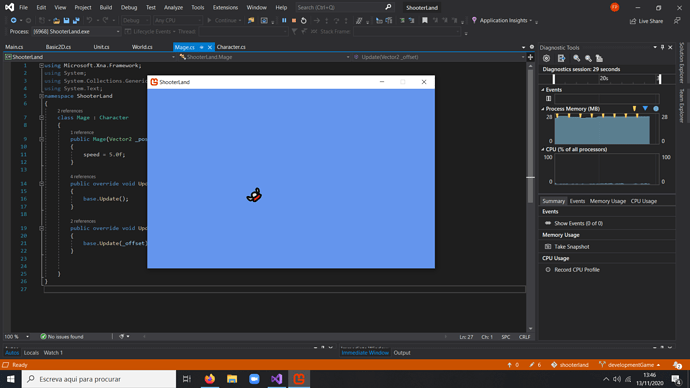Click Show Events (0 of 0) link
Viewport: 690px width, 388px height.
tap(578, 223)
